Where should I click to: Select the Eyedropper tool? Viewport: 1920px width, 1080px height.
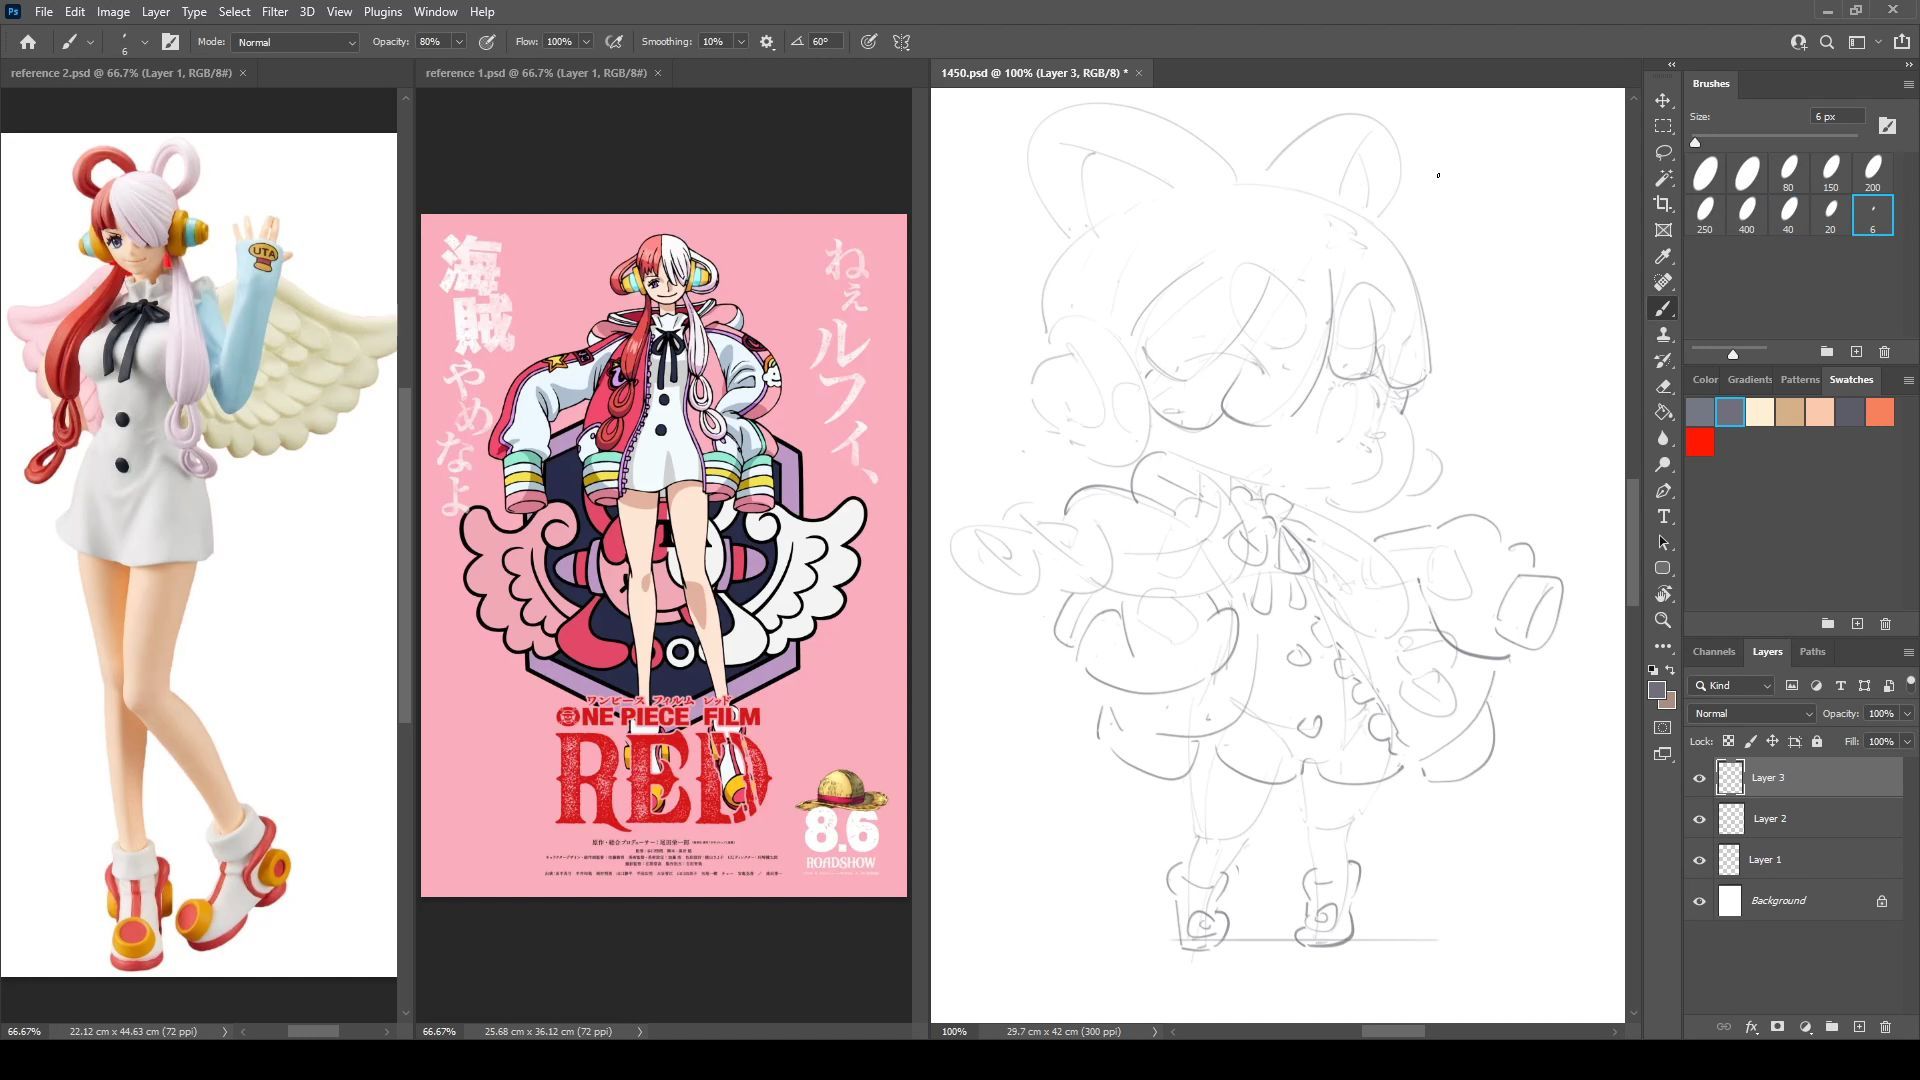1663,257
